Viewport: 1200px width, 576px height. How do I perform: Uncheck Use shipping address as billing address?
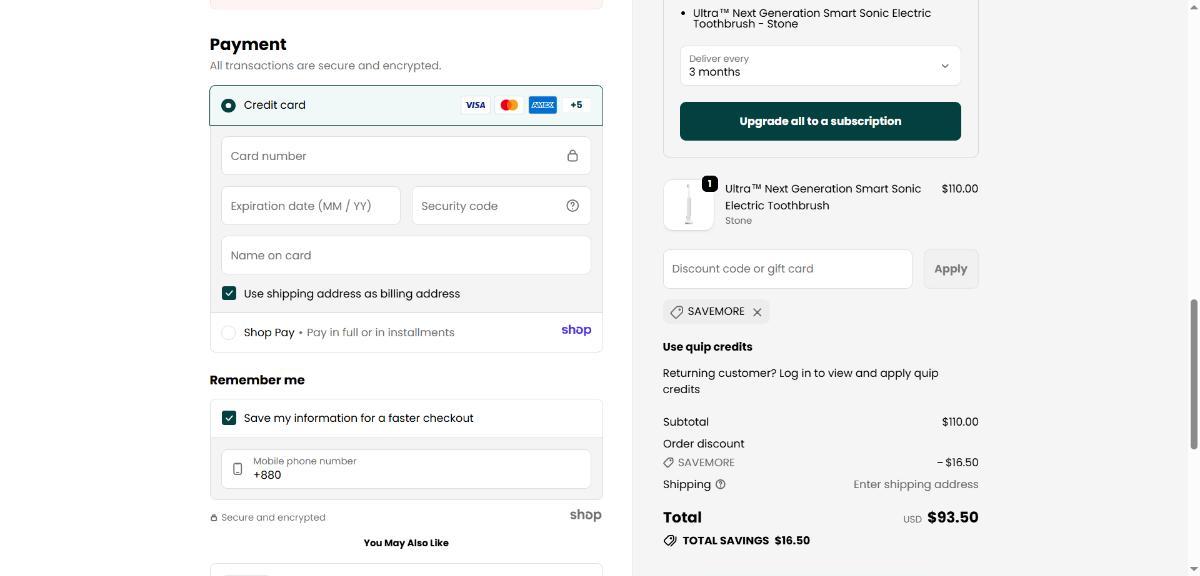(229, 294)
